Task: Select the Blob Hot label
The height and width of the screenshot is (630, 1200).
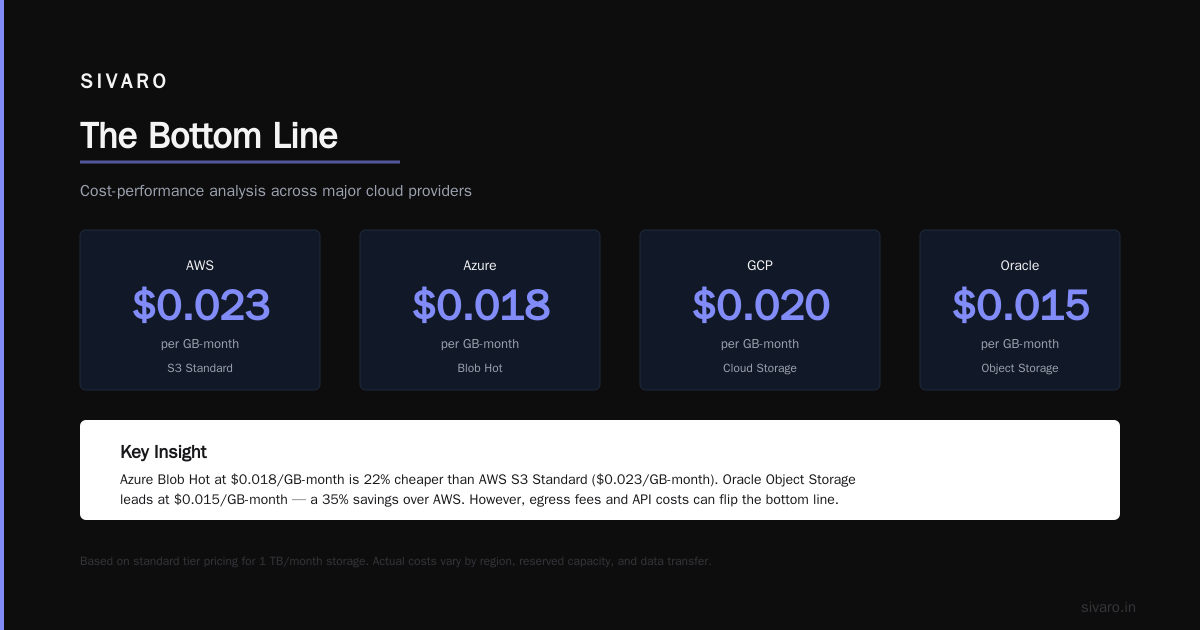Action: click(x=480, y=368)
